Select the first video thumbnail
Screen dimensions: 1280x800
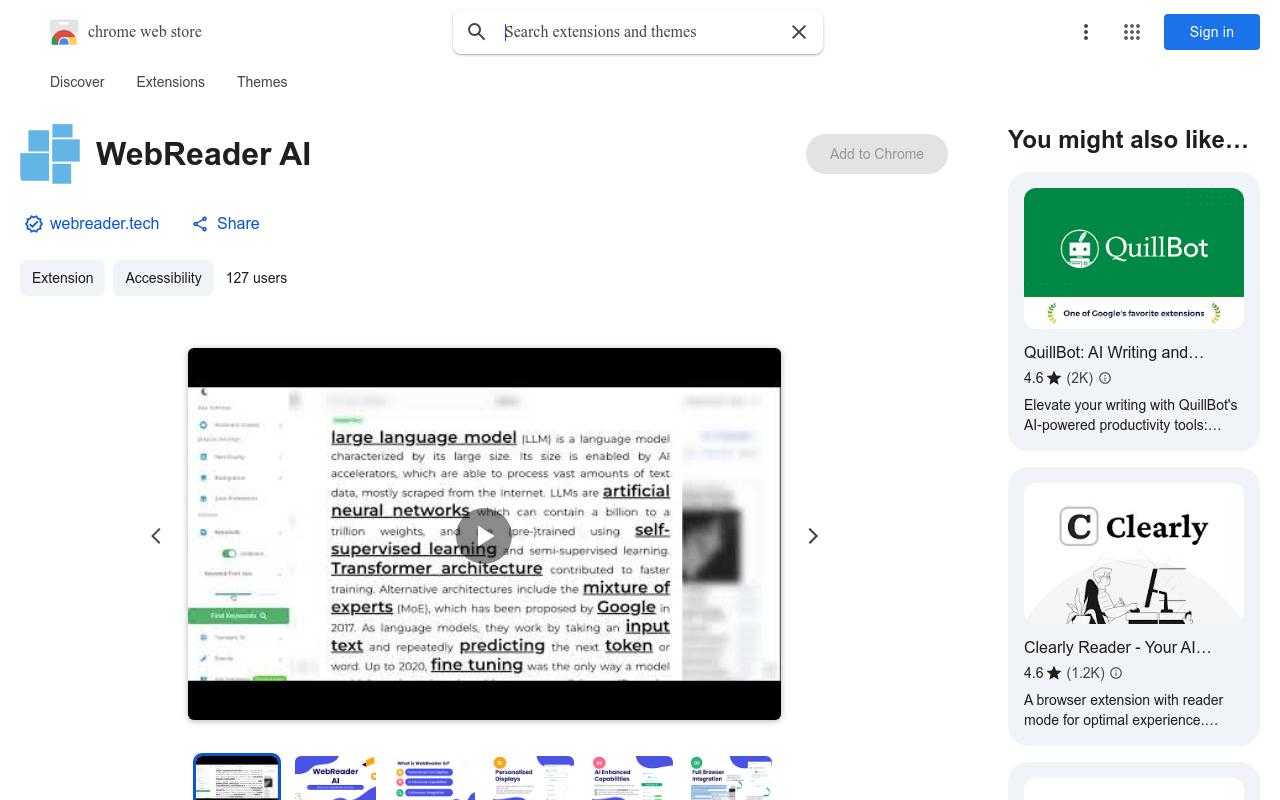click(237, 778)
